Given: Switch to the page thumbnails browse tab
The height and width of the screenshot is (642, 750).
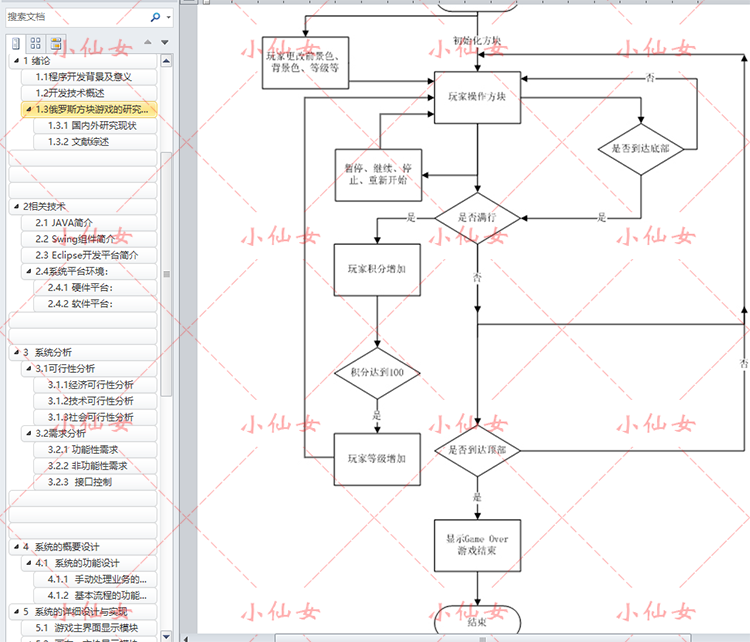Looking at the screenshot, I should tap(35, 44).
